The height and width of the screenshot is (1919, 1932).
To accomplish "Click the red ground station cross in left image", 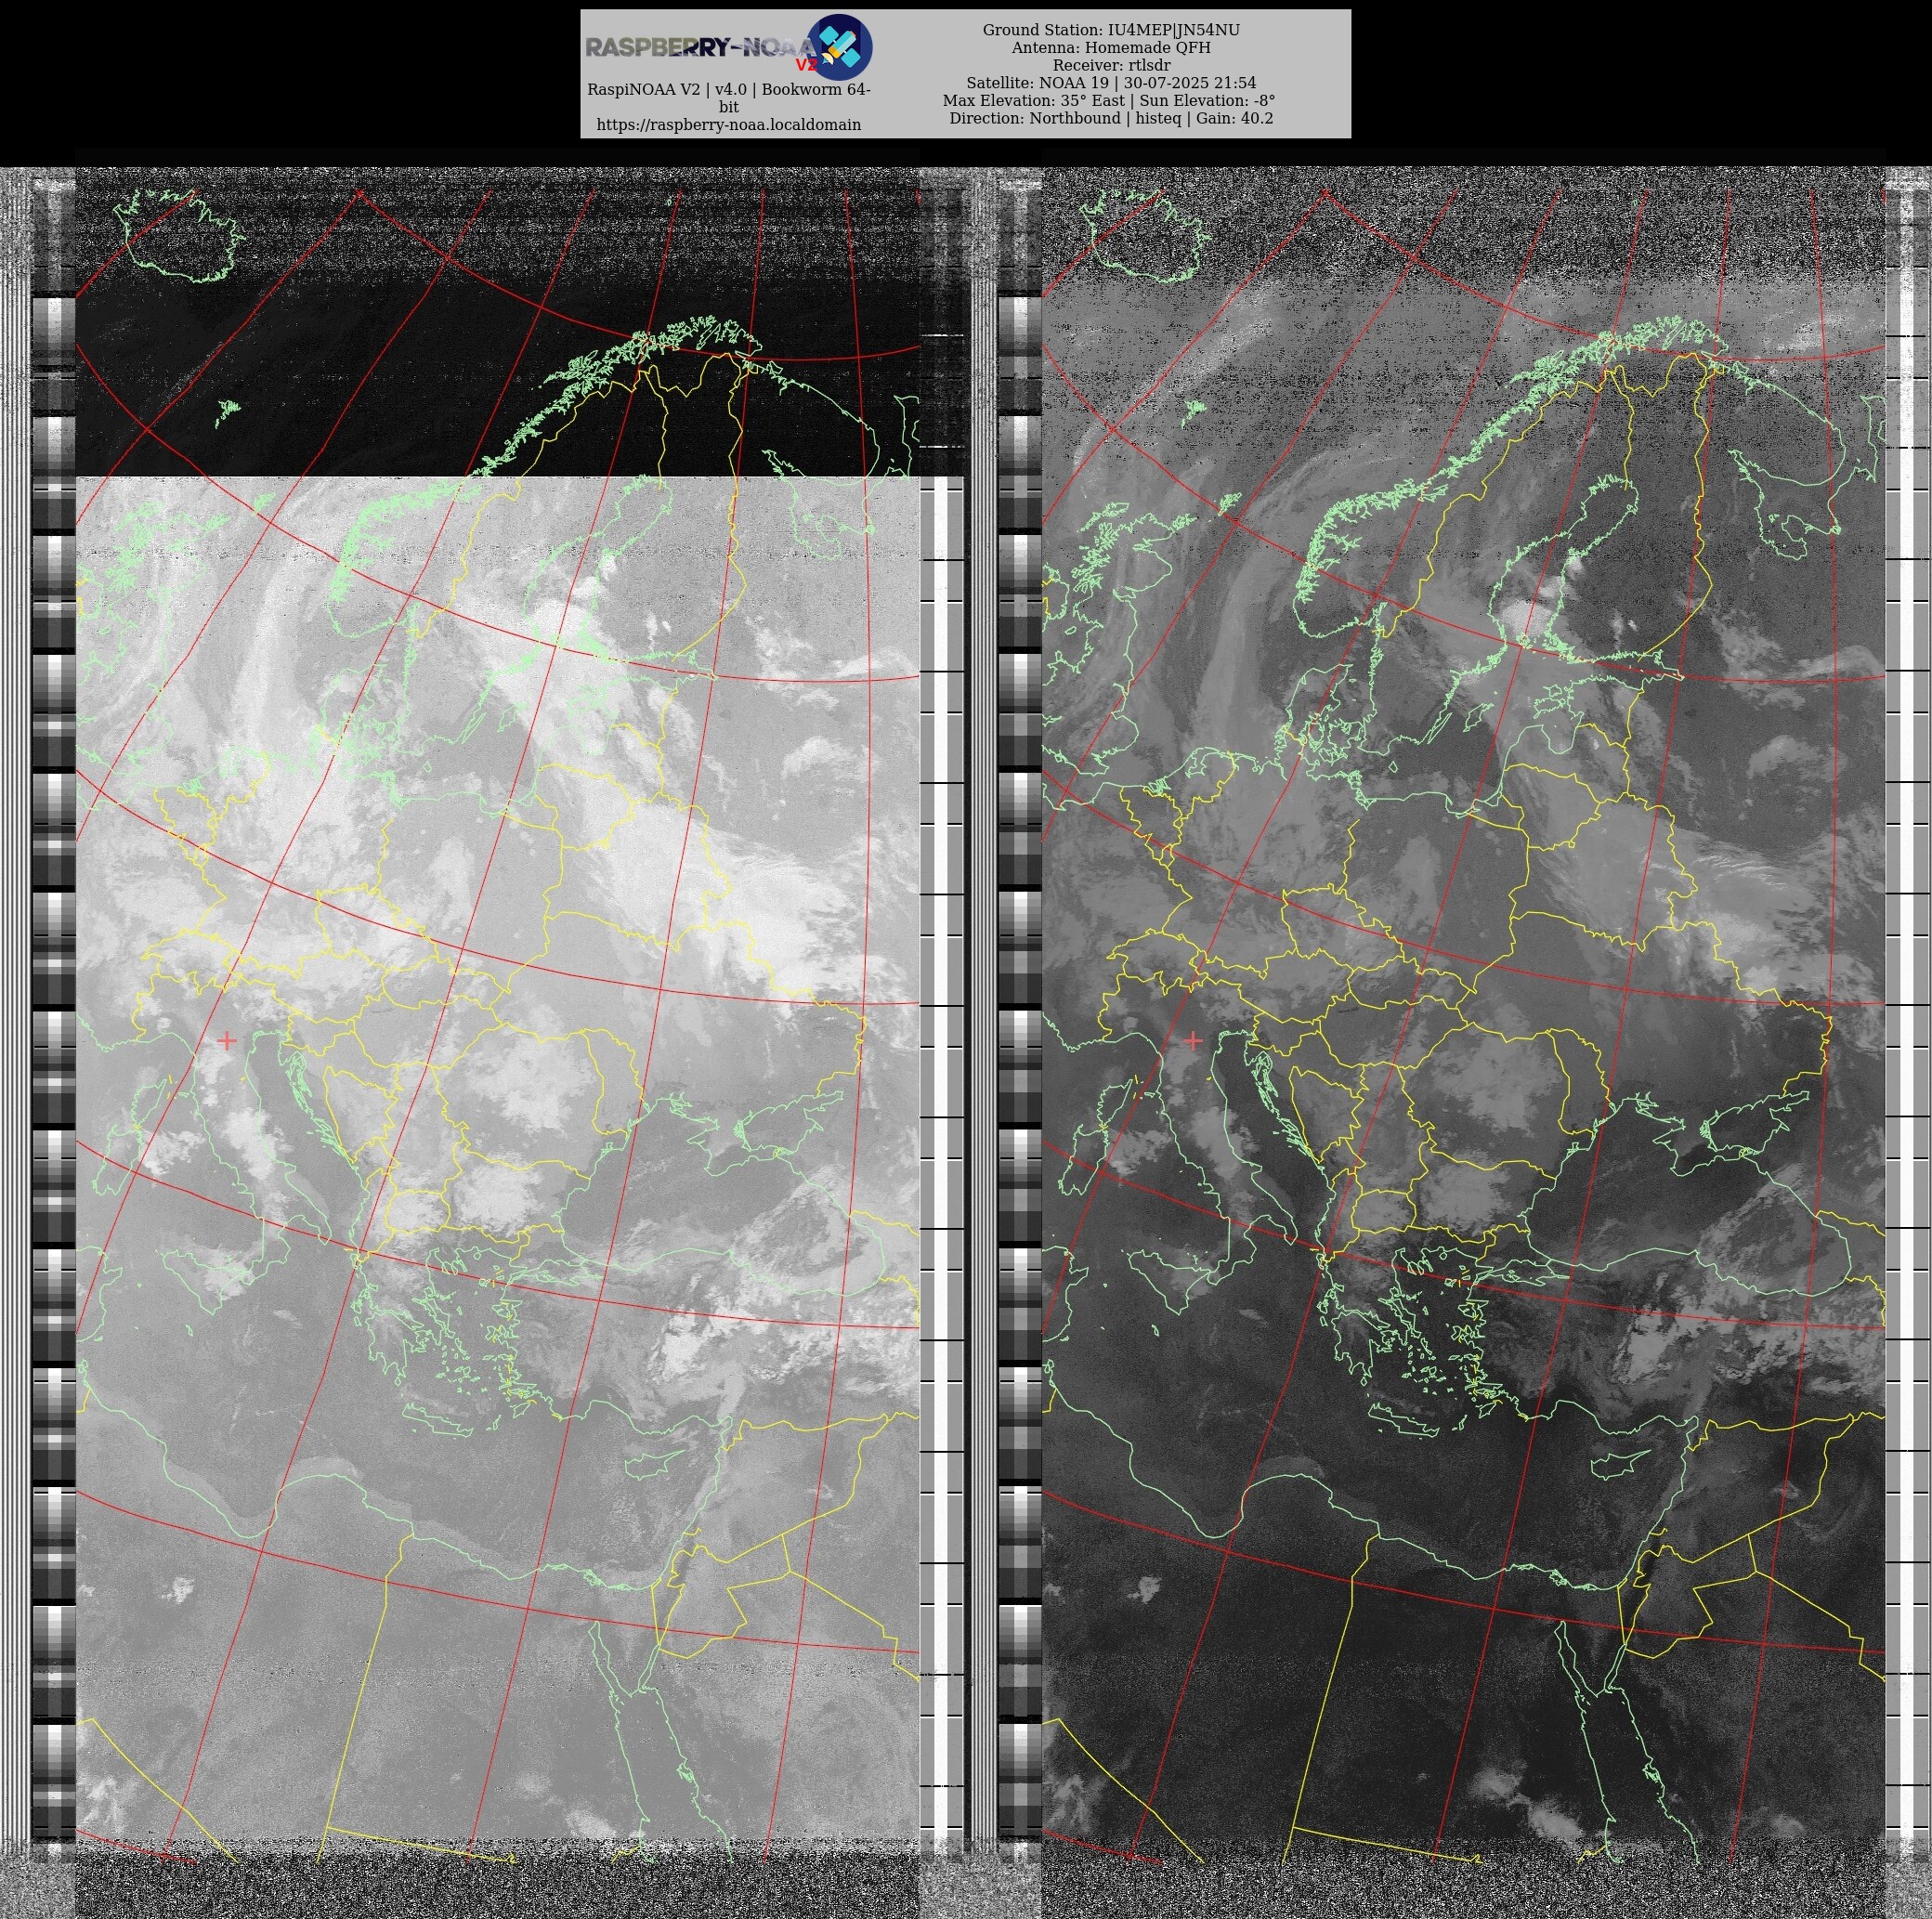I will 227,1040.
